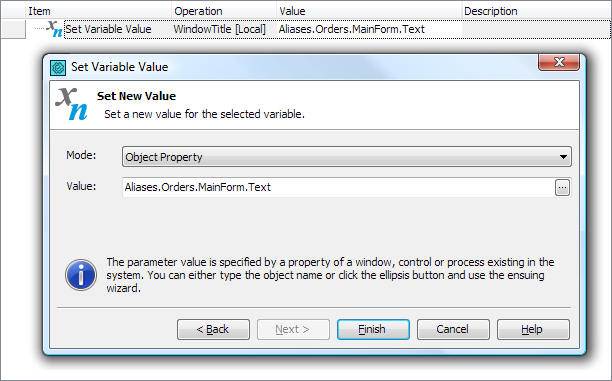Click the Value input field in dialog
Viewport: 612px width, 381px height.
pos(338,187)
